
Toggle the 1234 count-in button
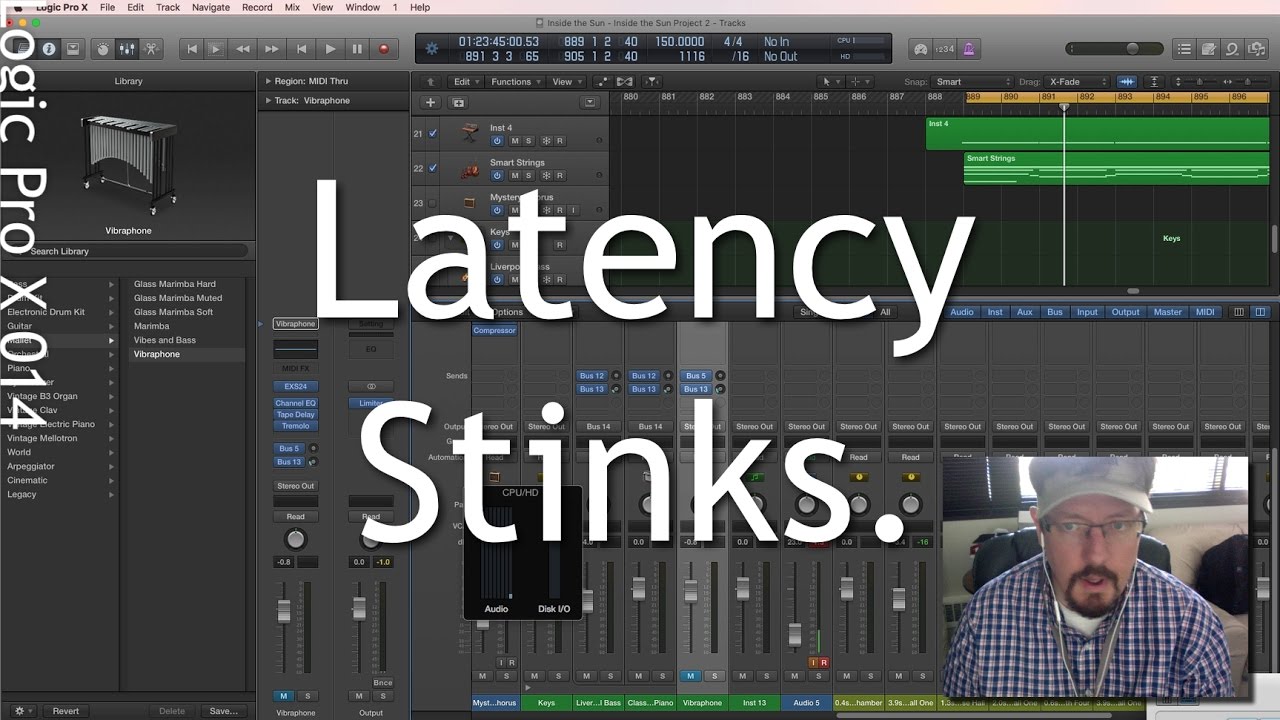945,48
